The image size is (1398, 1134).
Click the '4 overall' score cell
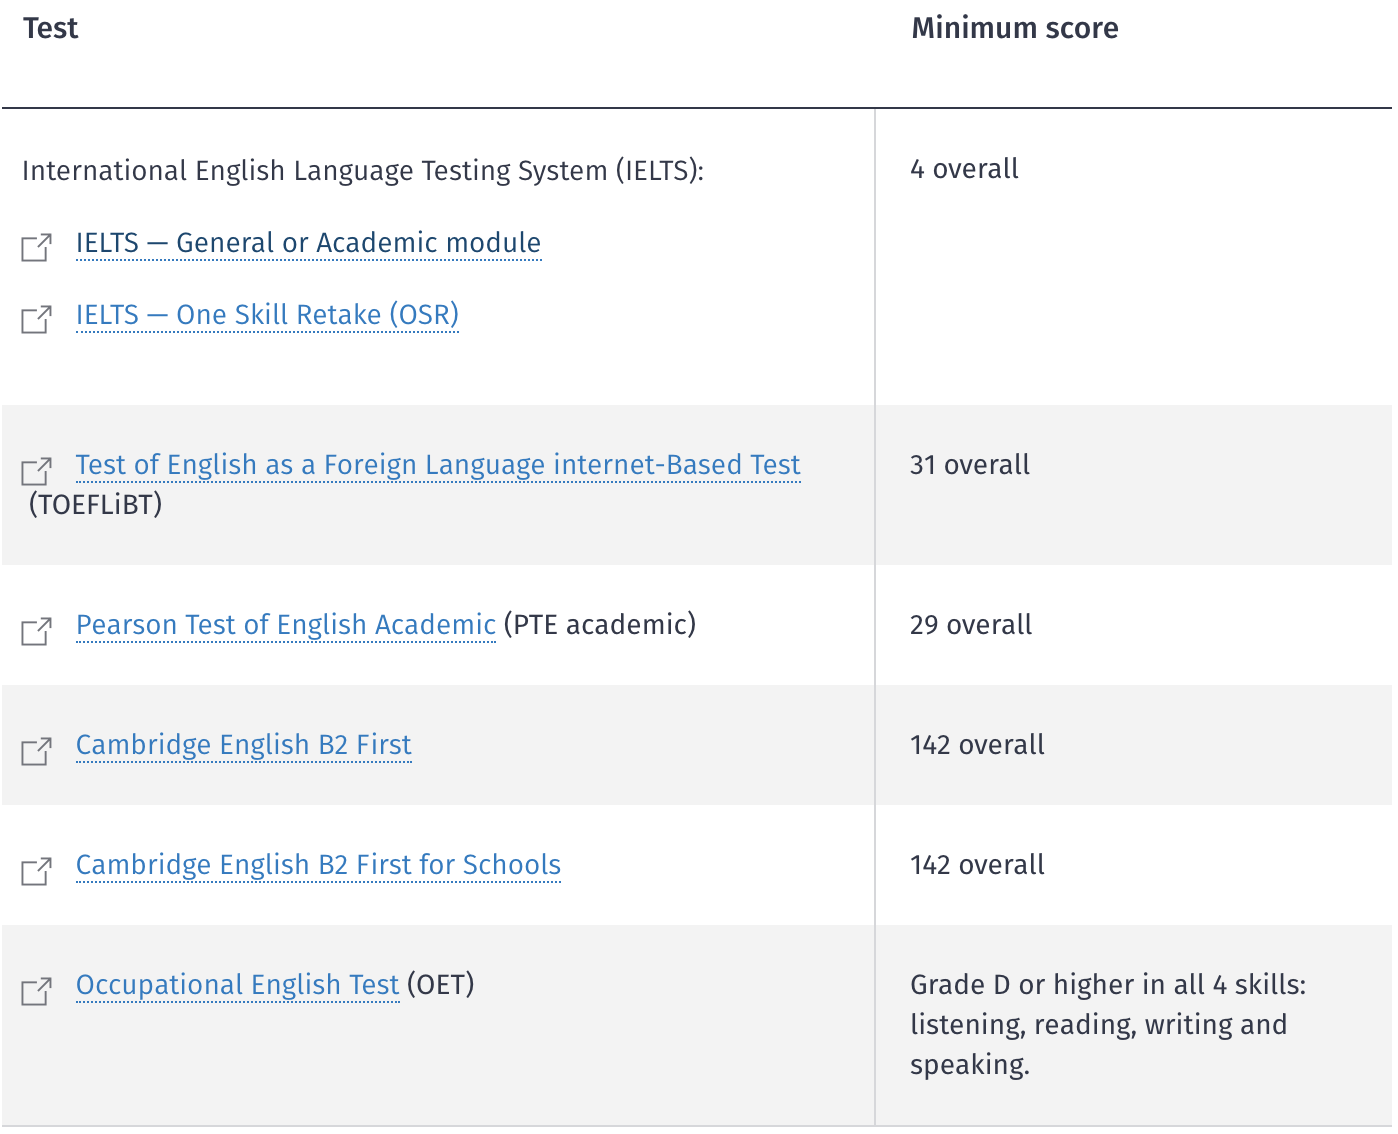pos(964,169)
